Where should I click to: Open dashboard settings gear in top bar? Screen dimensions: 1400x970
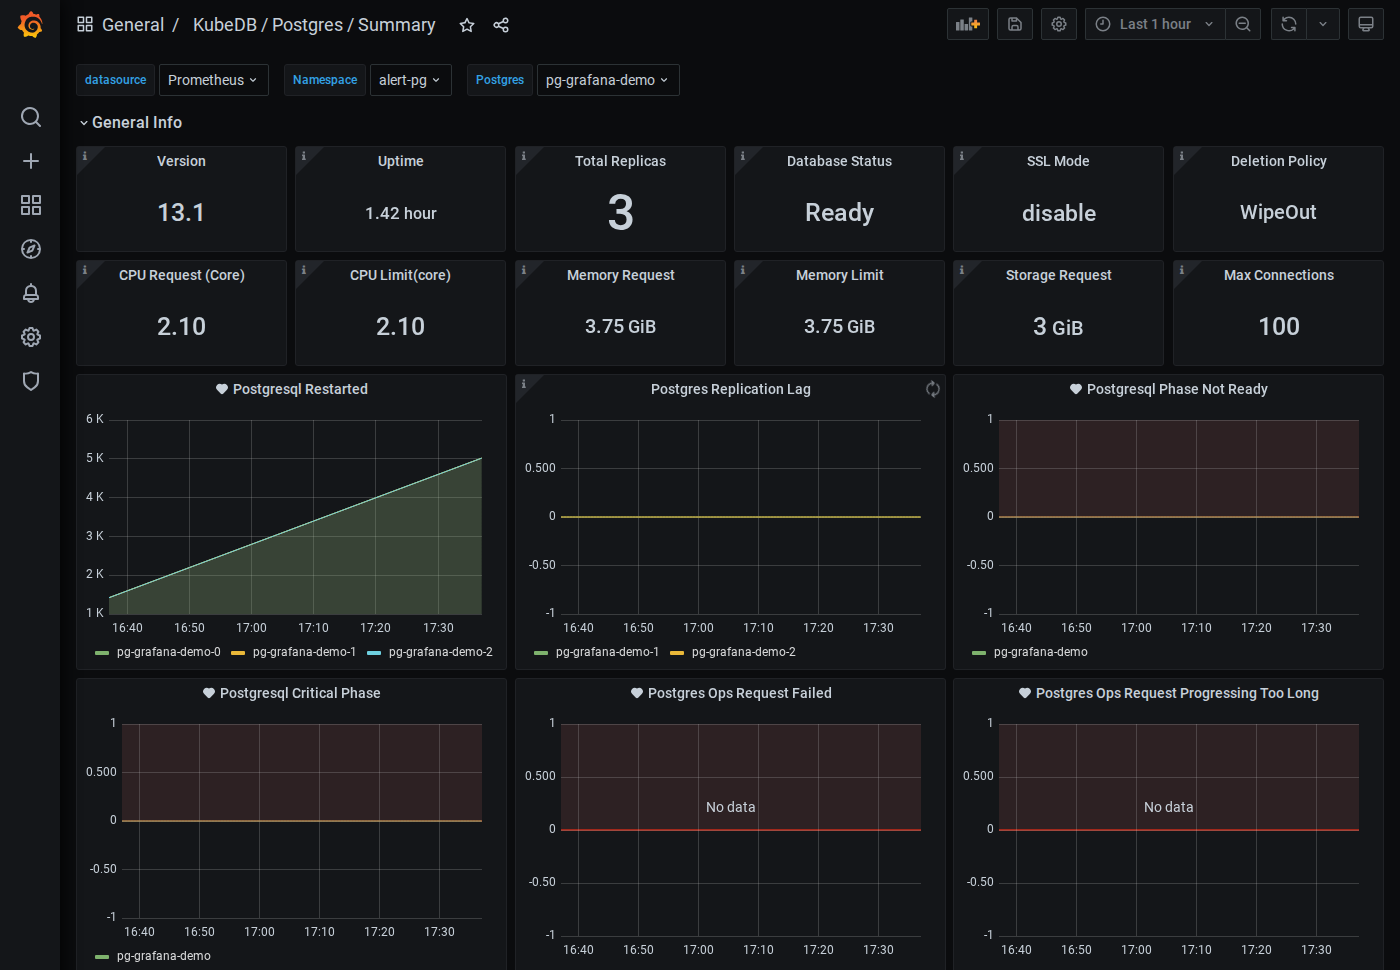pyautogui.click(x=1059, y=24)
